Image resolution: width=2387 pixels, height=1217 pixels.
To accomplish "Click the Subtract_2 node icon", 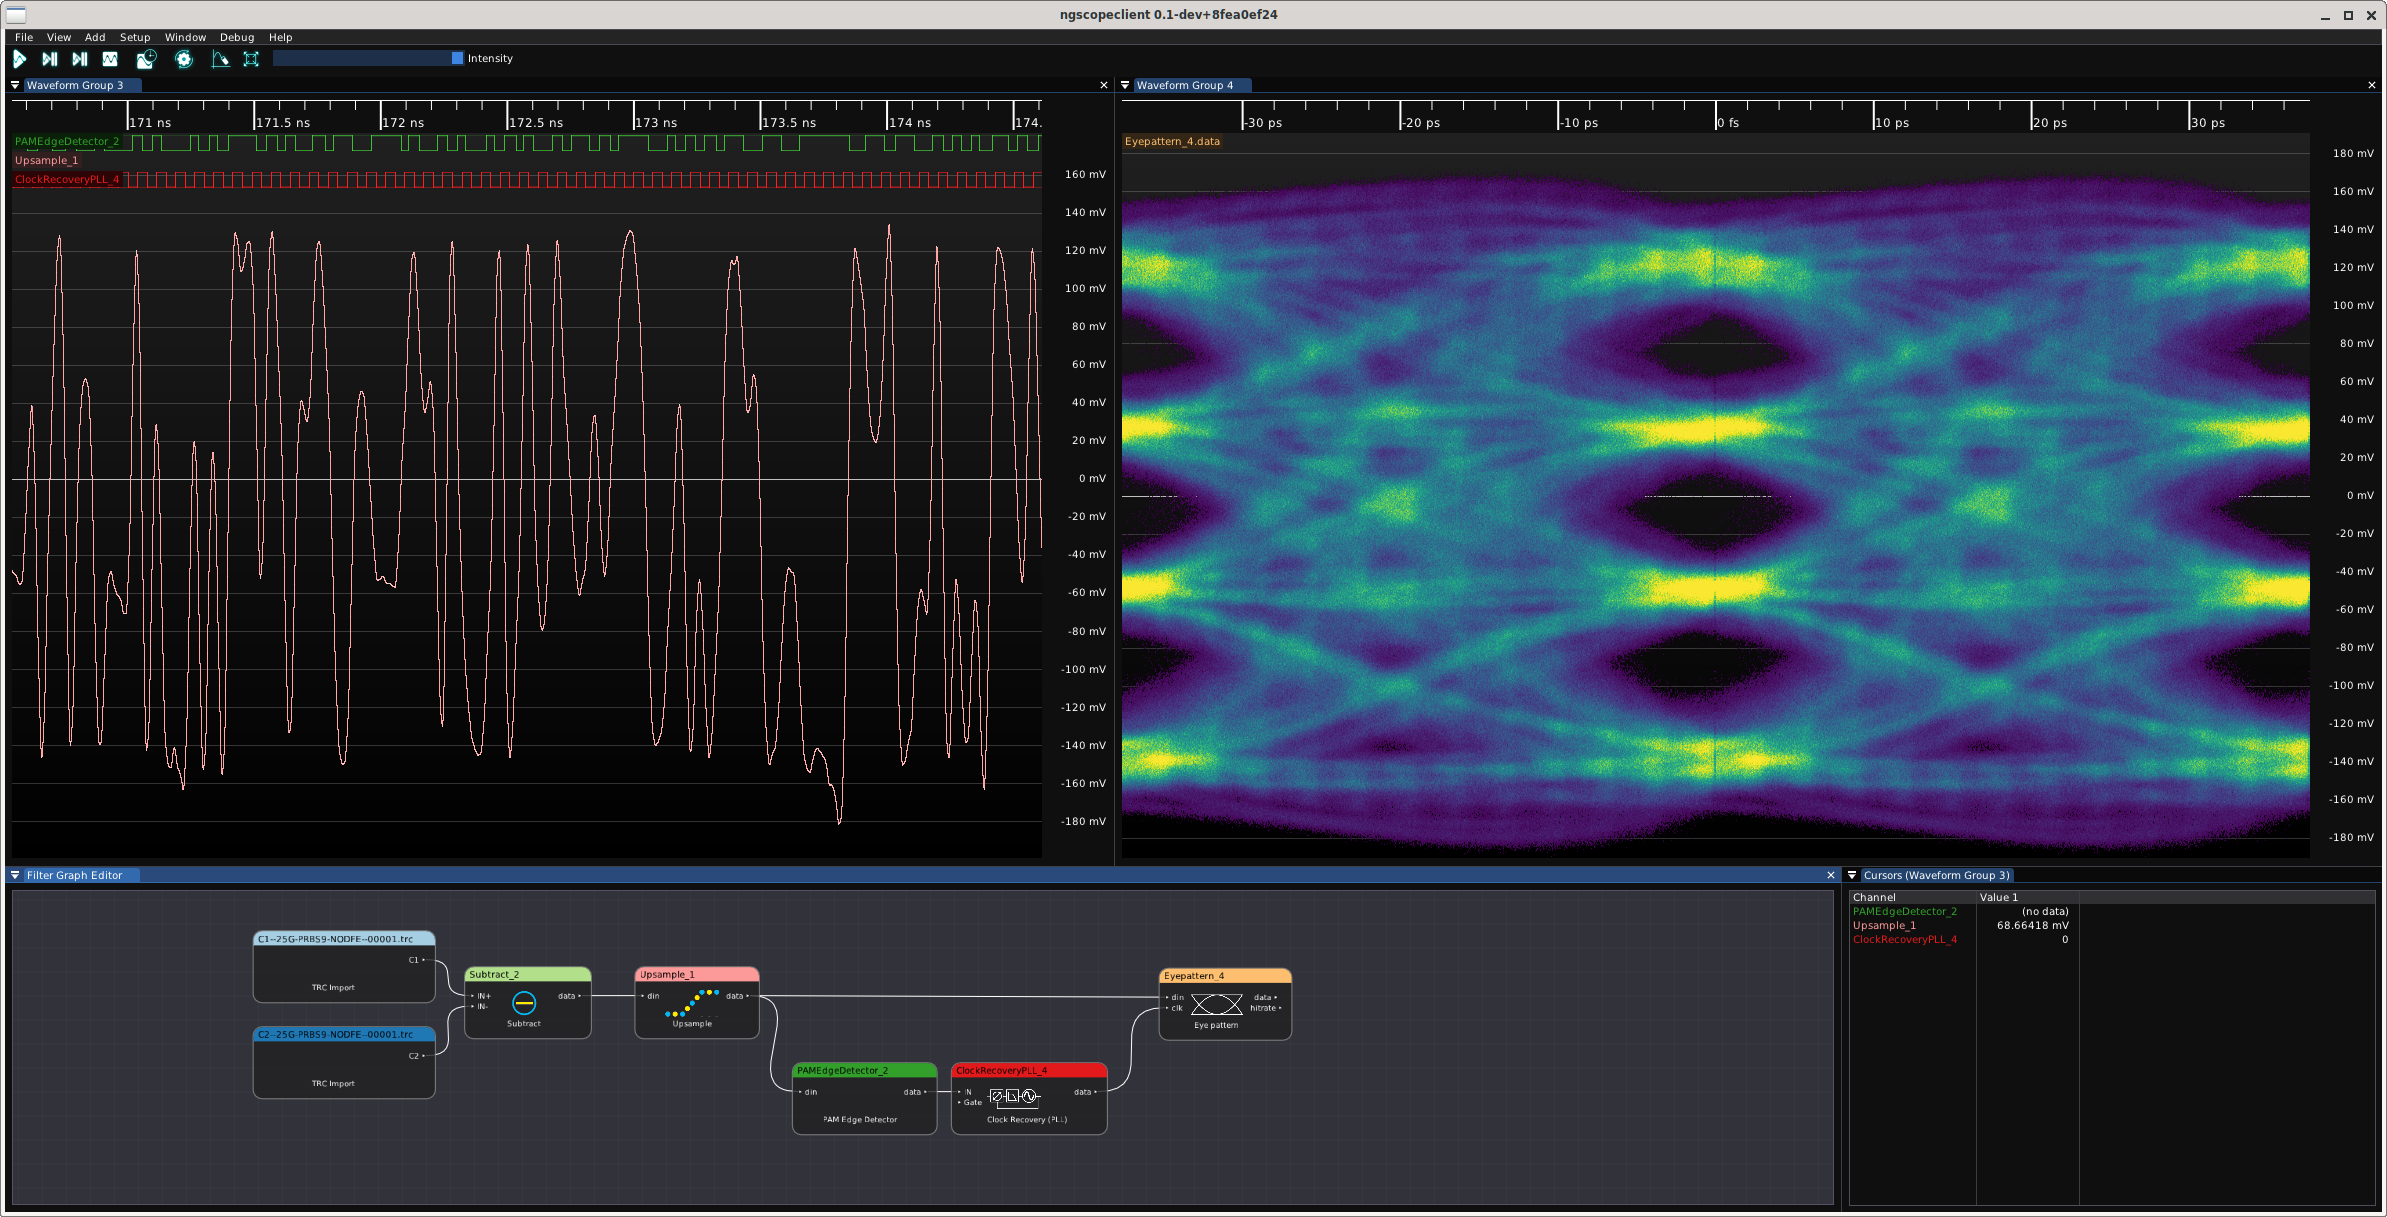I will [x=524, y=1002].
